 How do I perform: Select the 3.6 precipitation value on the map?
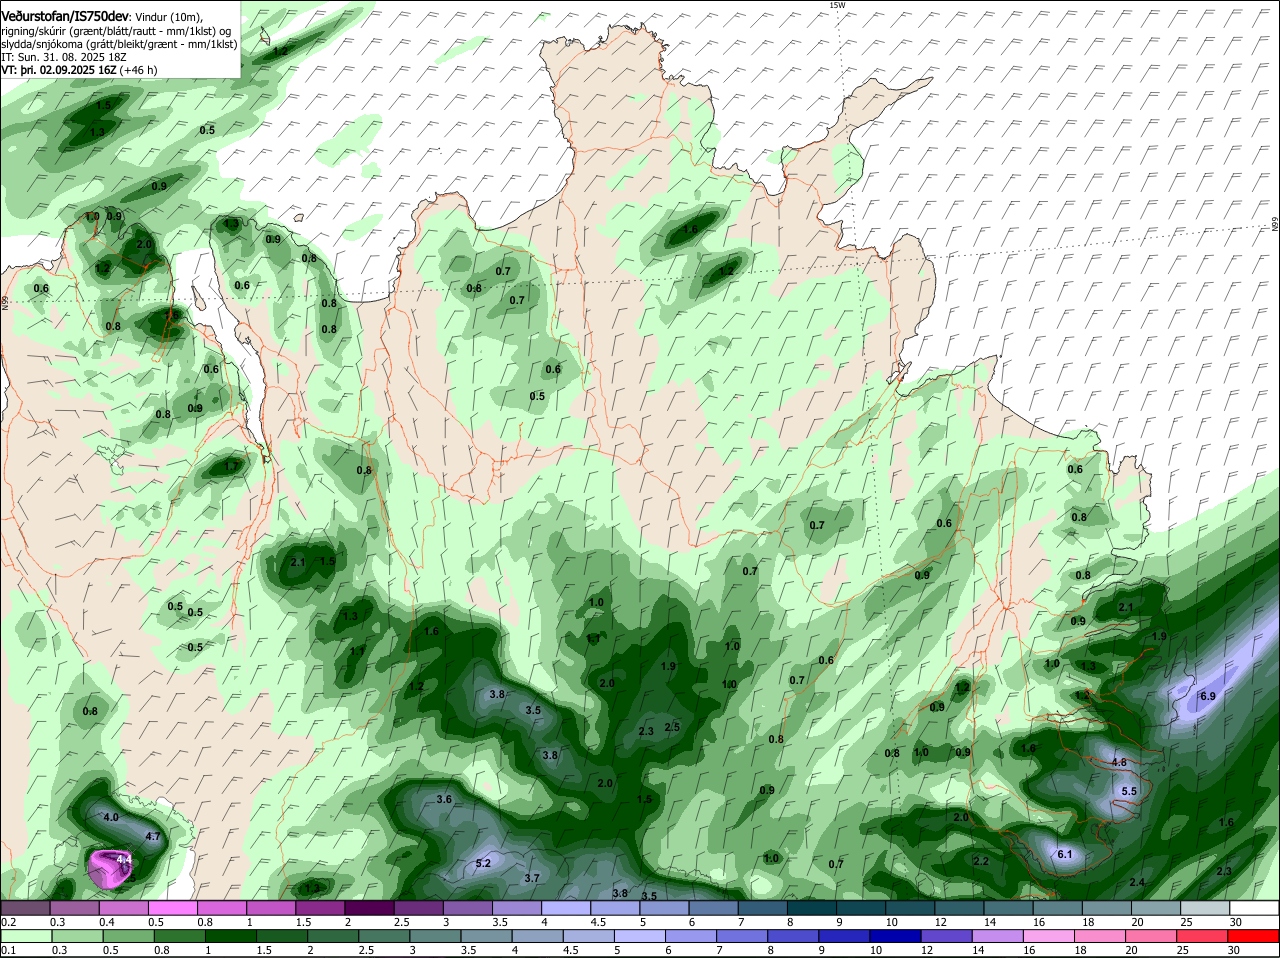[x=445, y=799]
